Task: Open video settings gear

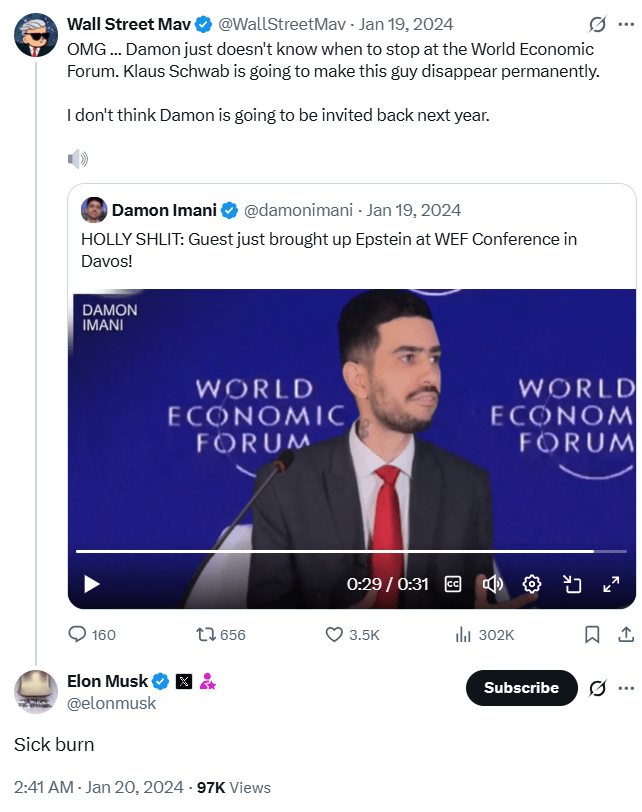Action: 532,584
